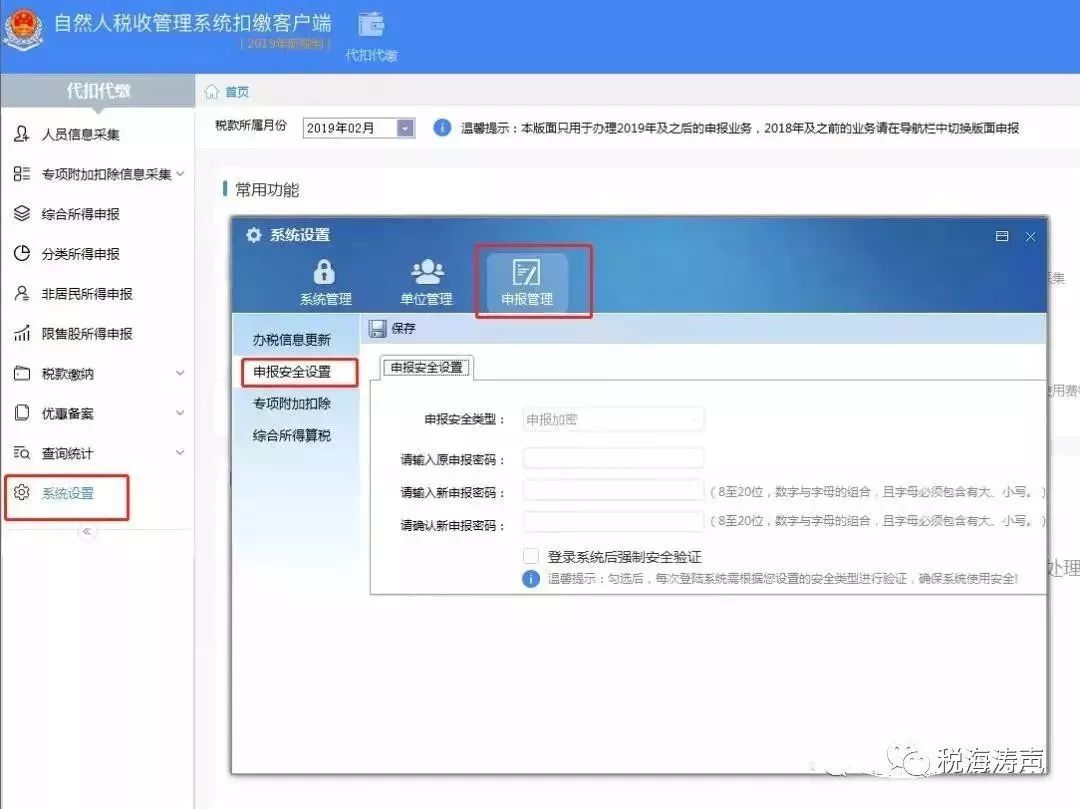Click the 非居民所得申报 user icon
Image resolution: width=1080 pixels, height=809 pixels.
[21, 293]
